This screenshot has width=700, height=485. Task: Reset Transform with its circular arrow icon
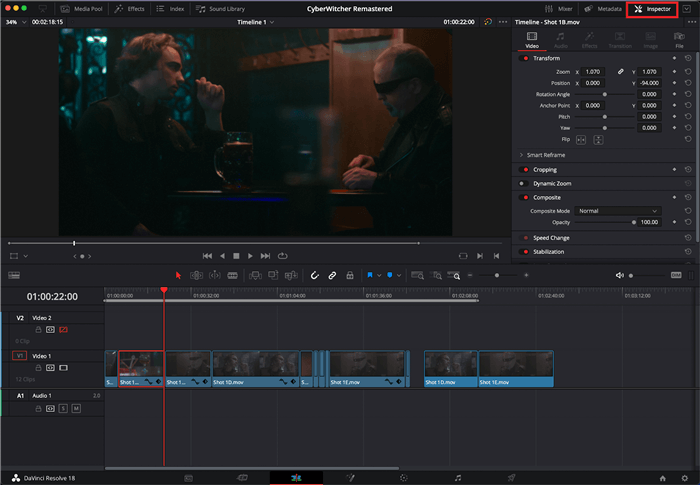point(688,58)
